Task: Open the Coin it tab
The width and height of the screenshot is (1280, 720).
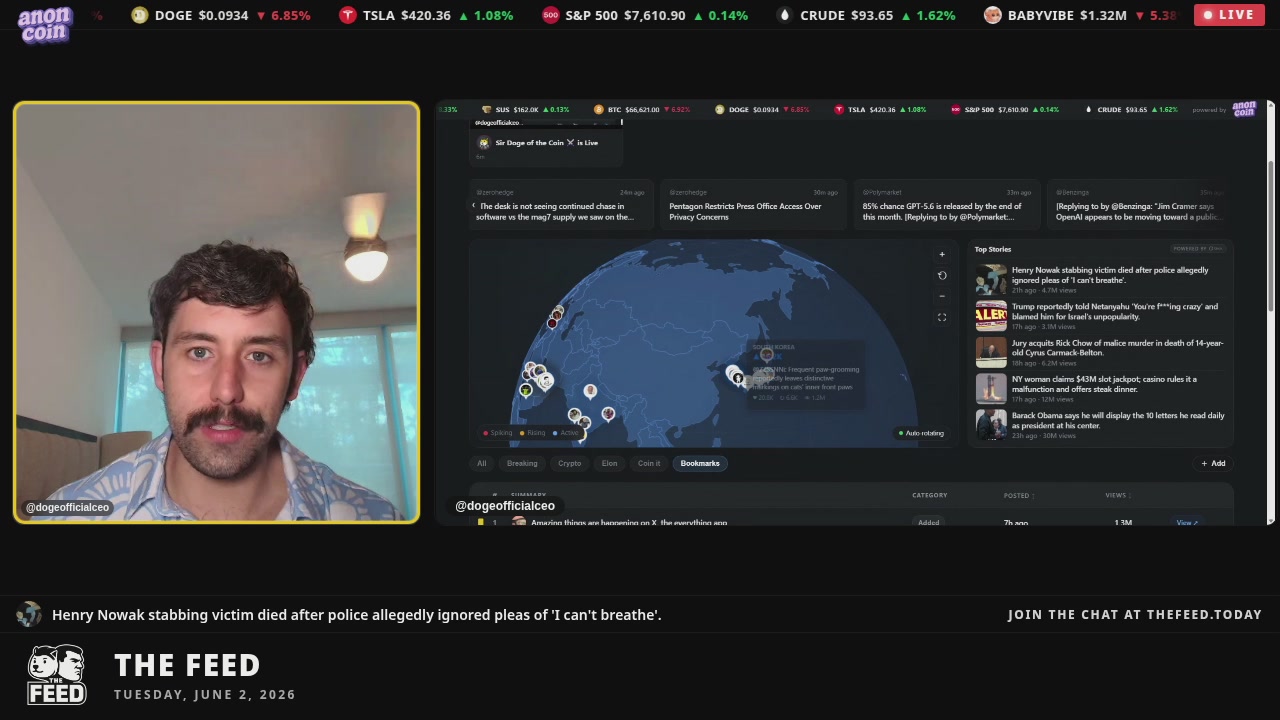Action: click(649, 463)
